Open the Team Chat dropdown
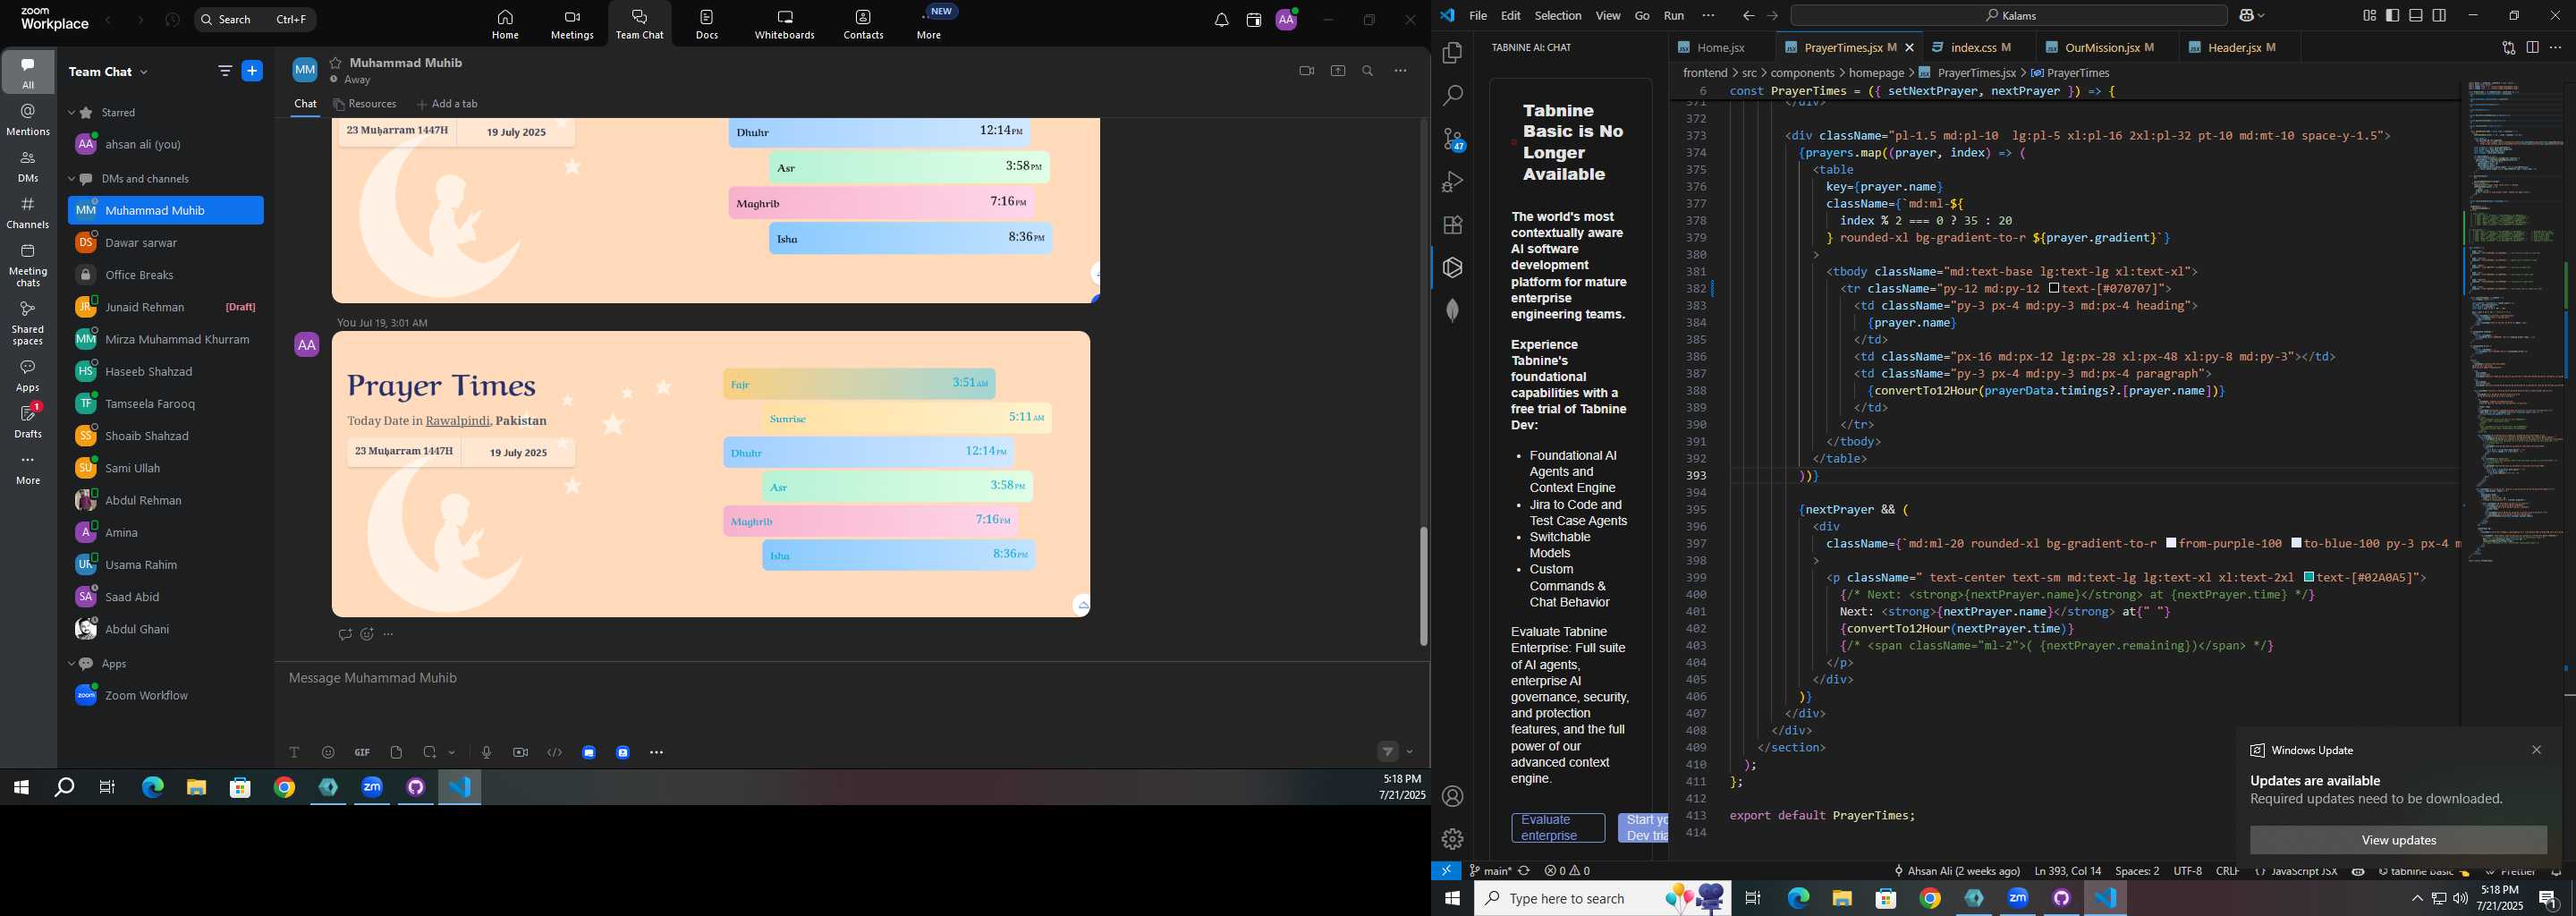 click(108, 72)
